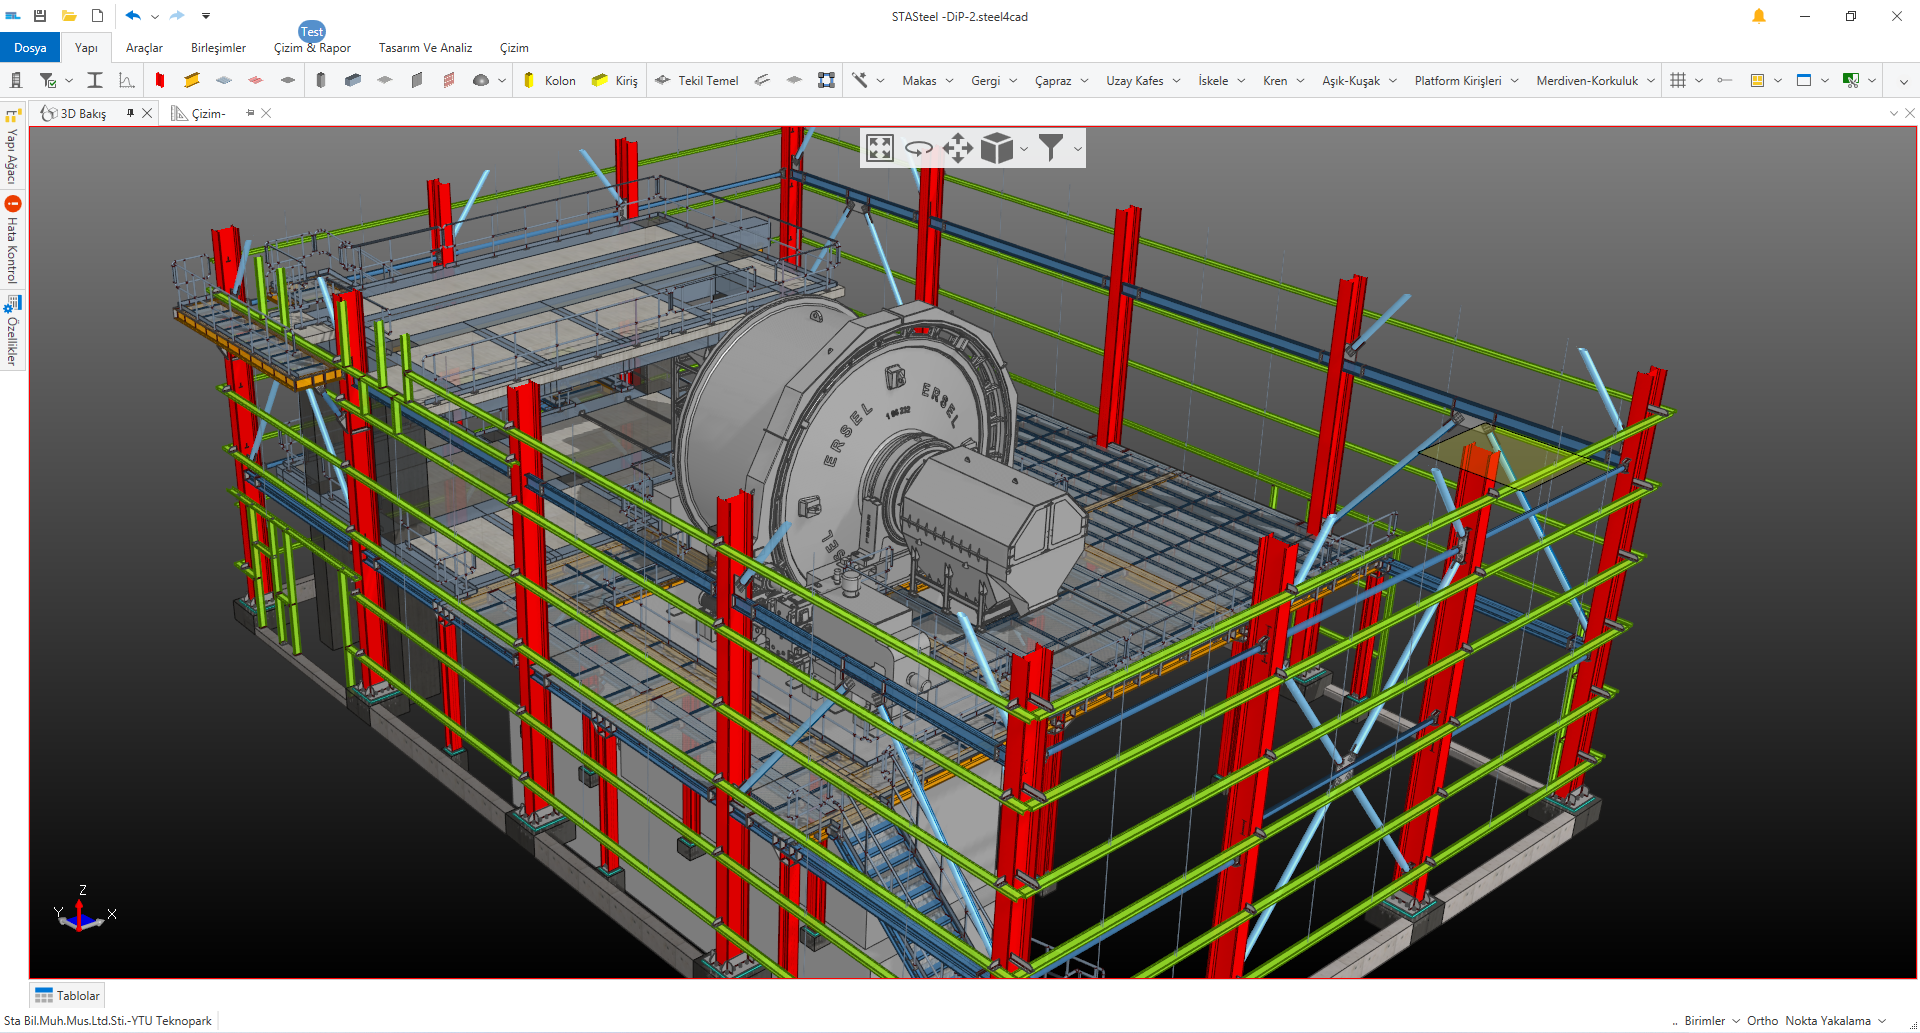Click the red column element icon
The height and width of the screenshot is (1033, 1920).
click(x=160, y=80)
